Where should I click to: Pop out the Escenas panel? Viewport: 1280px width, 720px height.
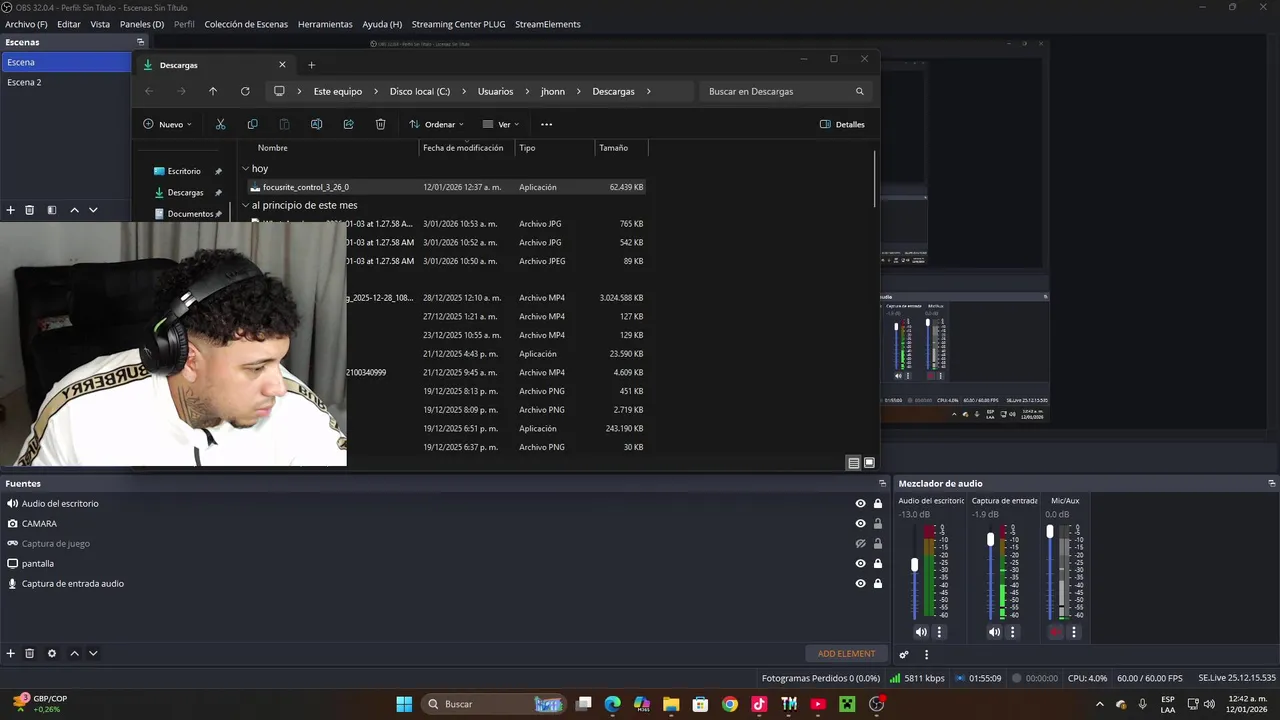pyautogui.click(x=141, y=42)
